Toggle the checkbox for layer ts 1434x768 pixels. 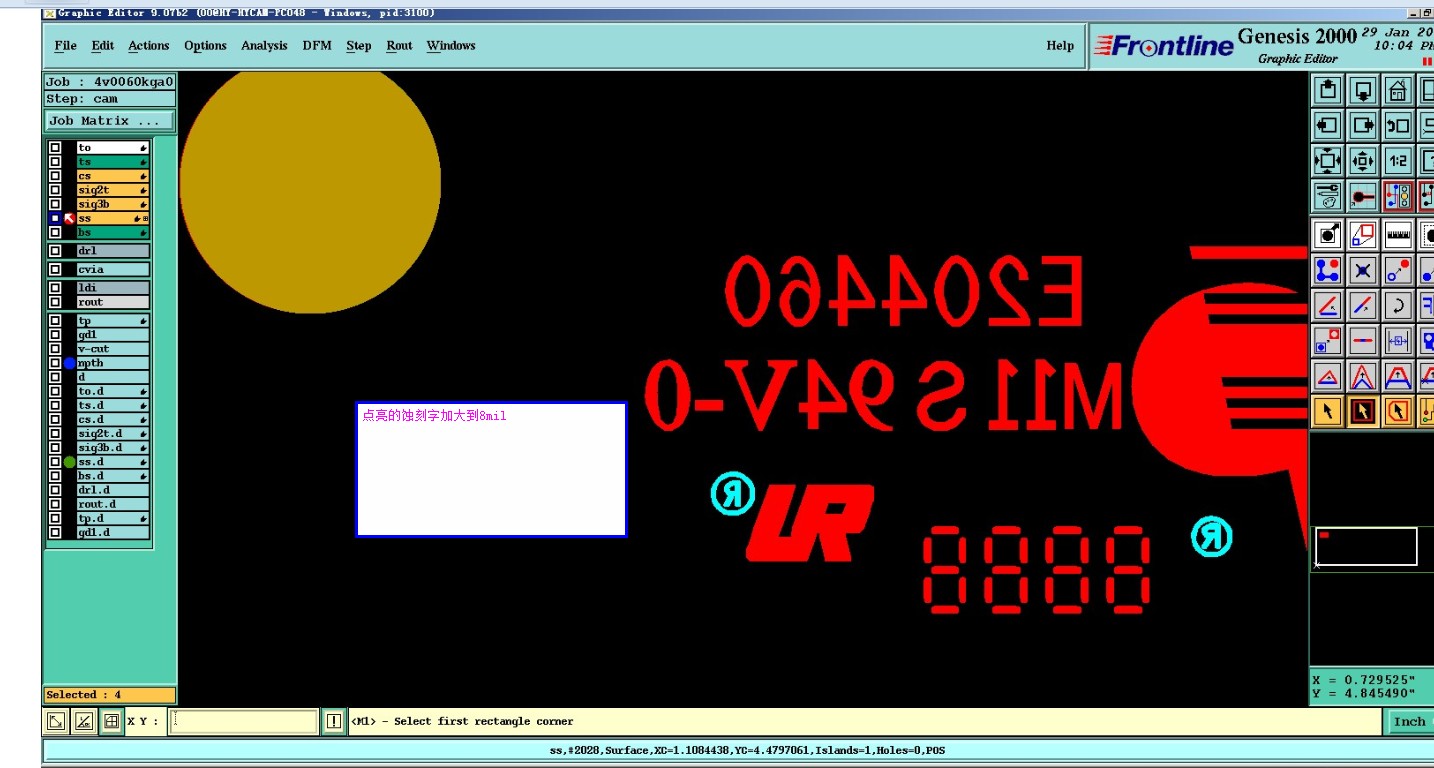click(x=55, y=162)
